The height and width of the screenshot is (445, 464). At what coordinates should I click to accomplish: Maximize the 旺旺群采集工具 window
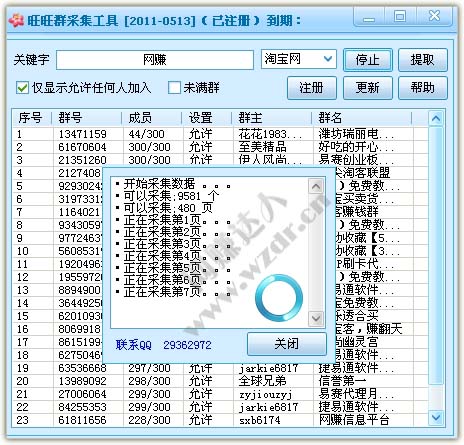[x=400, y=17]
